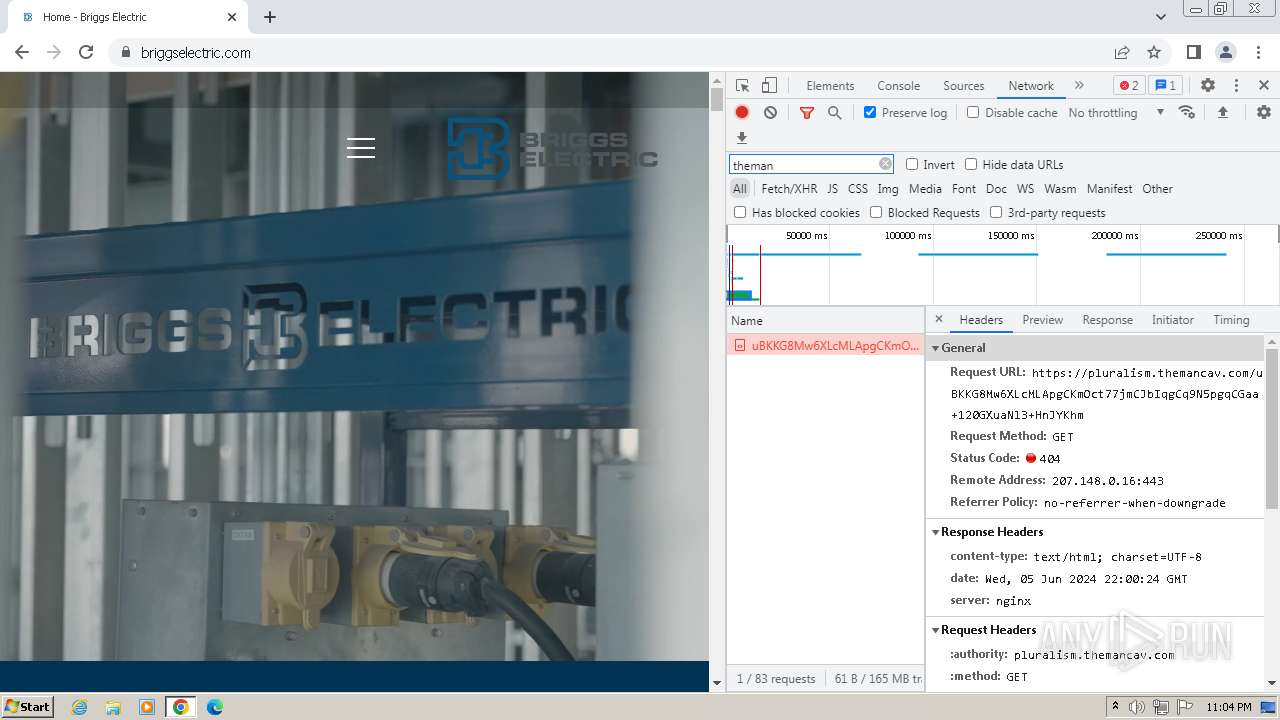Screen dimensions: 1280x720
Task: Filter requests by Img
Action: point(888,188)
